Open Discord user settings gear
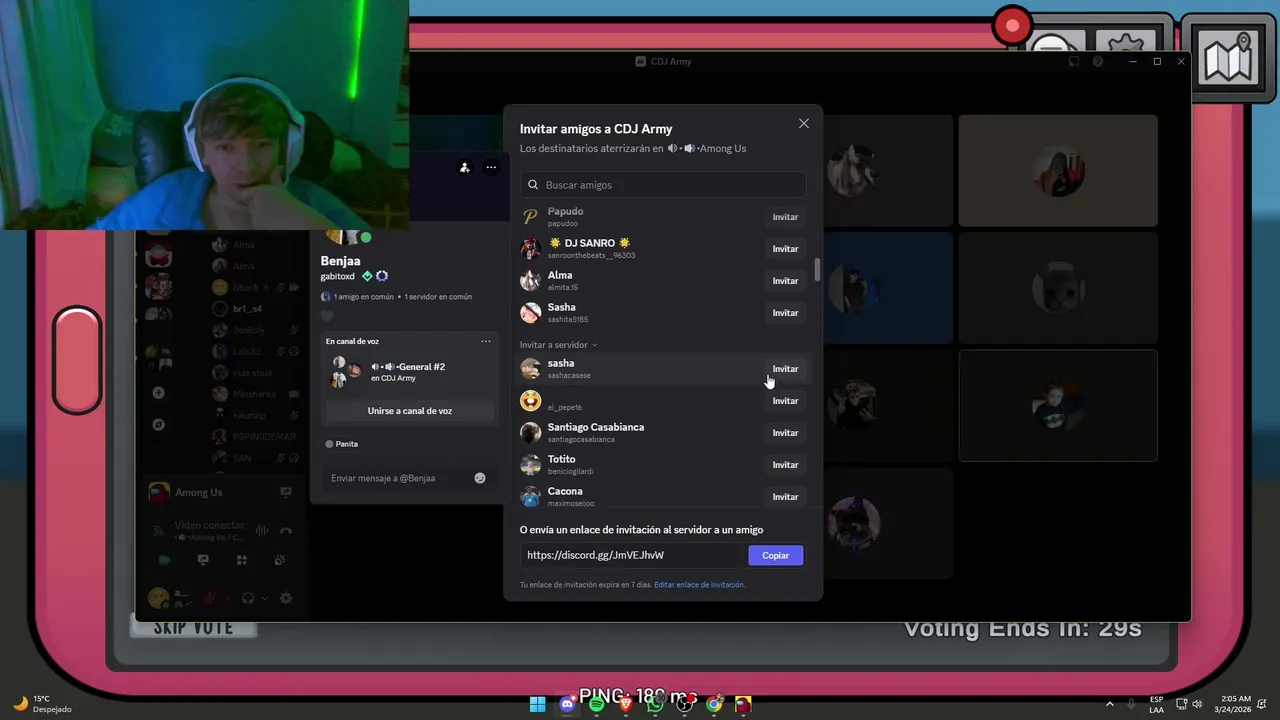1280x720 pixels. [286, 598]
